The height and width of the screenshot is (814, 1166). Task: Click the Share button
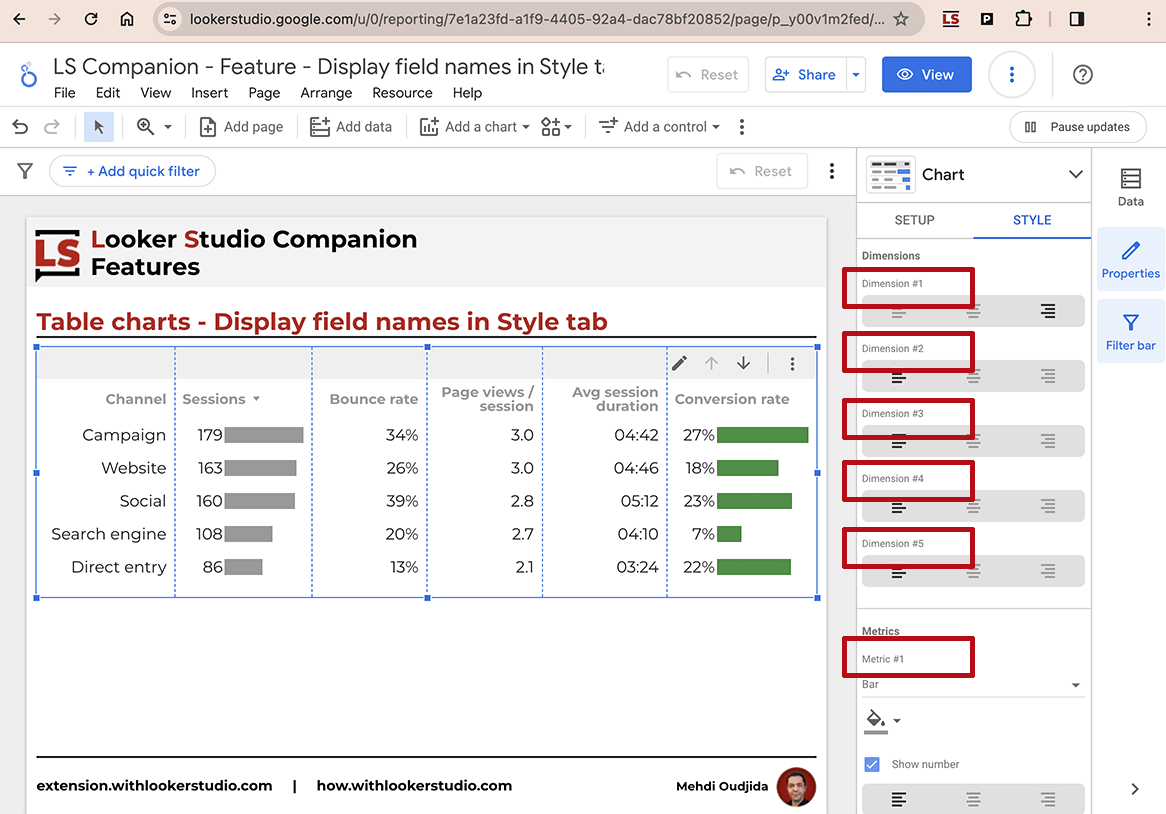805,75
